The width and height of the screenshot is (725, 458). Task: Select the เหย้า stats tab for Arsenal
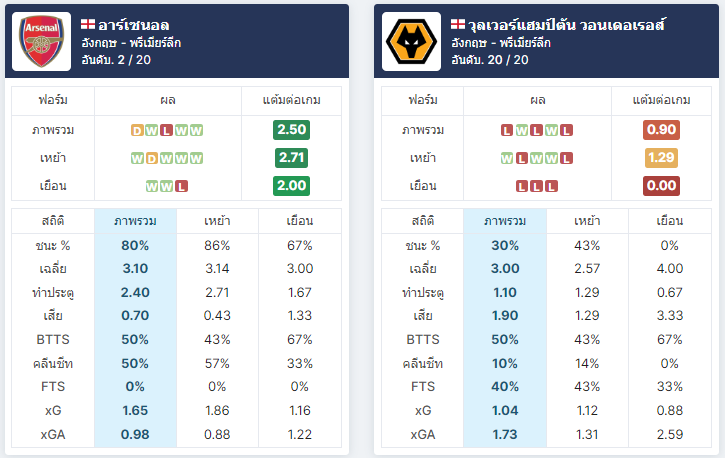[217, 221]
